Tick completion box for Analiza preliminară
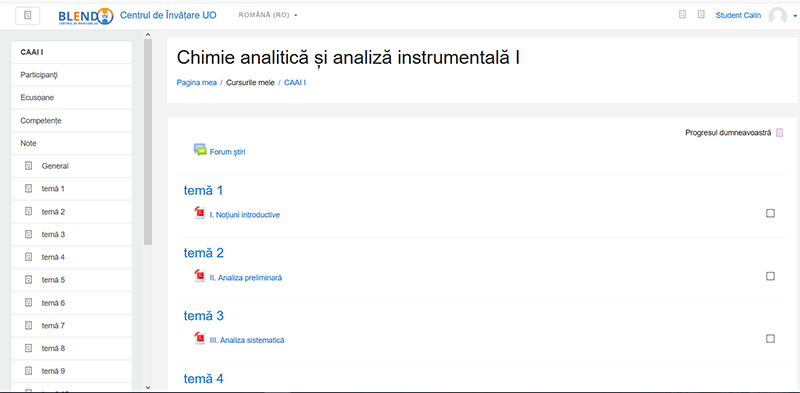This screenshot has height=393, width=800. [770, 276]
